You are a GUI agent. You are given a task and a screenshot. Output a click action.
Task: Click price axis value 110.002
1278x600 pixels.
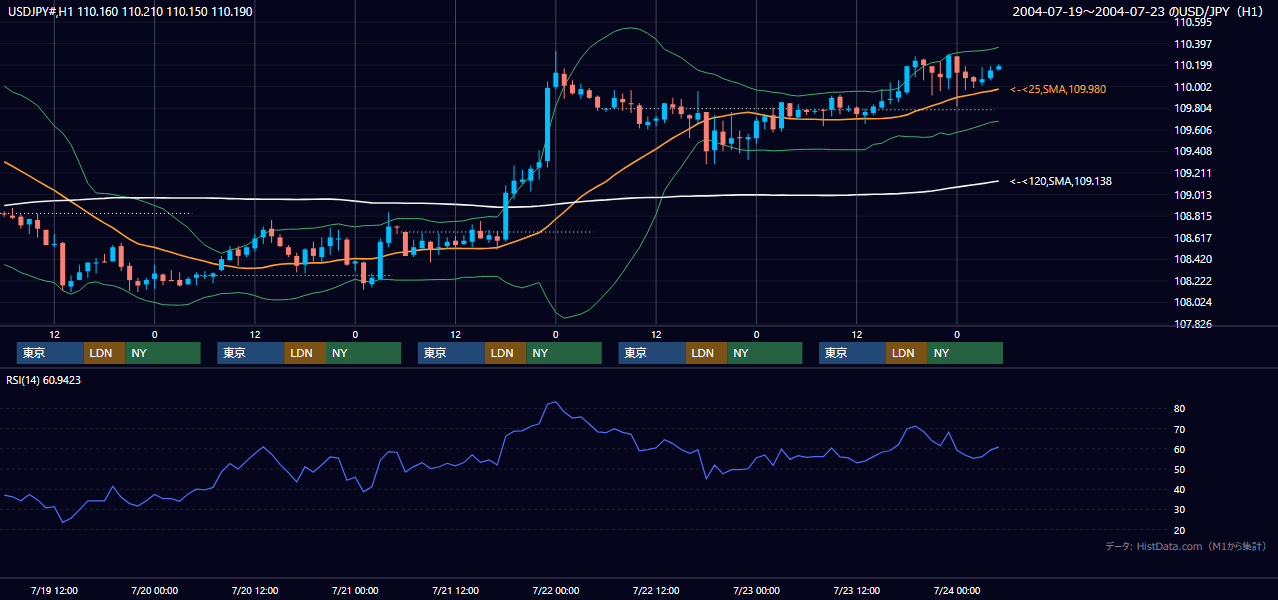(x=1193, y=87)
